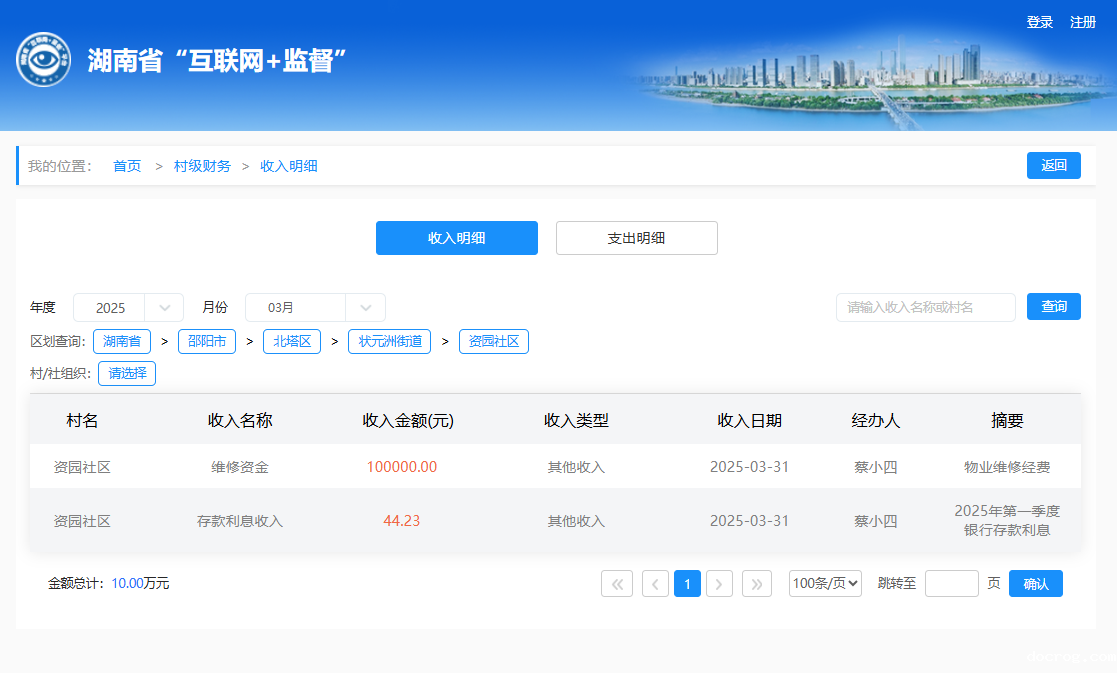Click the eye logo in header
Screen dimensions: 1117x673
(43, 59)
